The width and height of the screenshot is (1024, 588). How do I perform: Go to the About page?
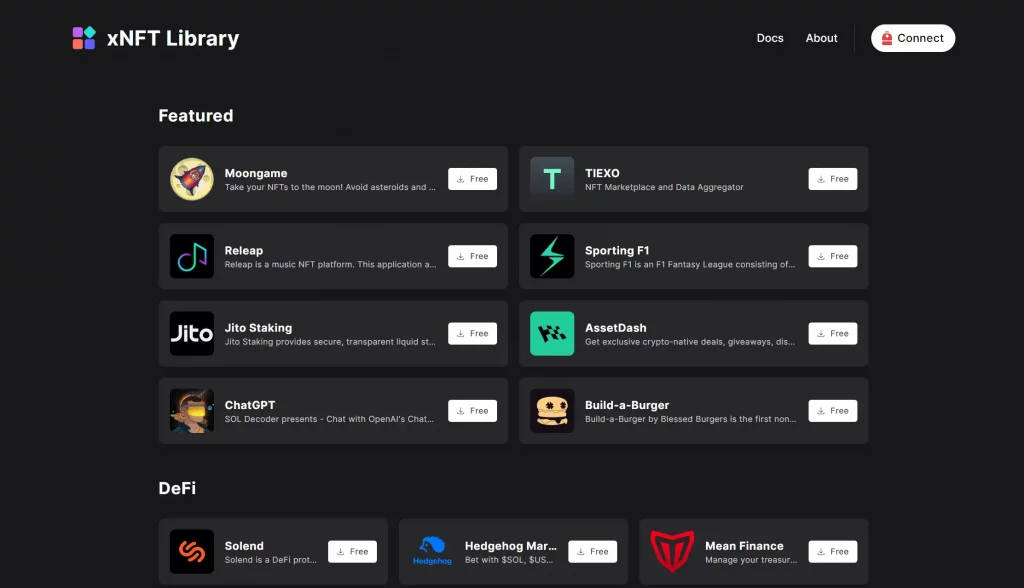(821, 38)
